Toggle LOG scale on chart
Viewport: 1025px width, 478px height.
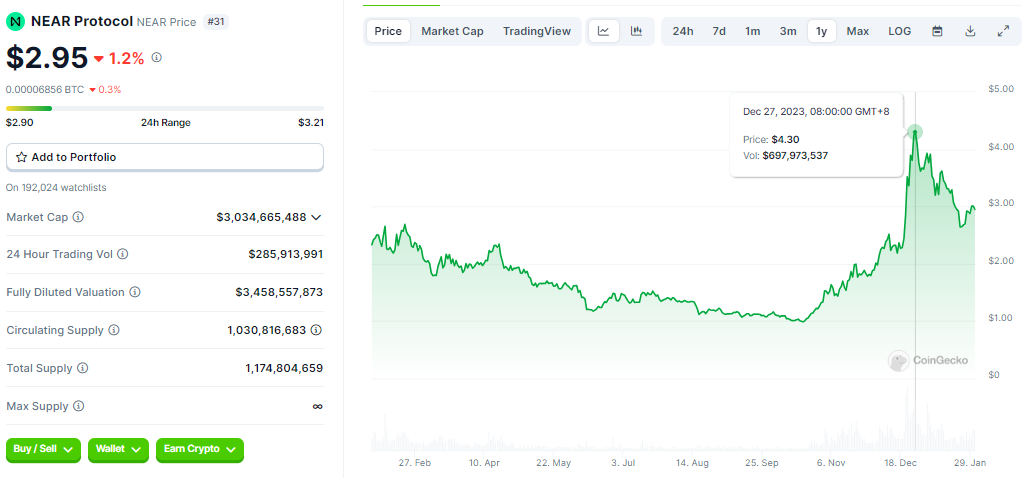pos(899,31)
